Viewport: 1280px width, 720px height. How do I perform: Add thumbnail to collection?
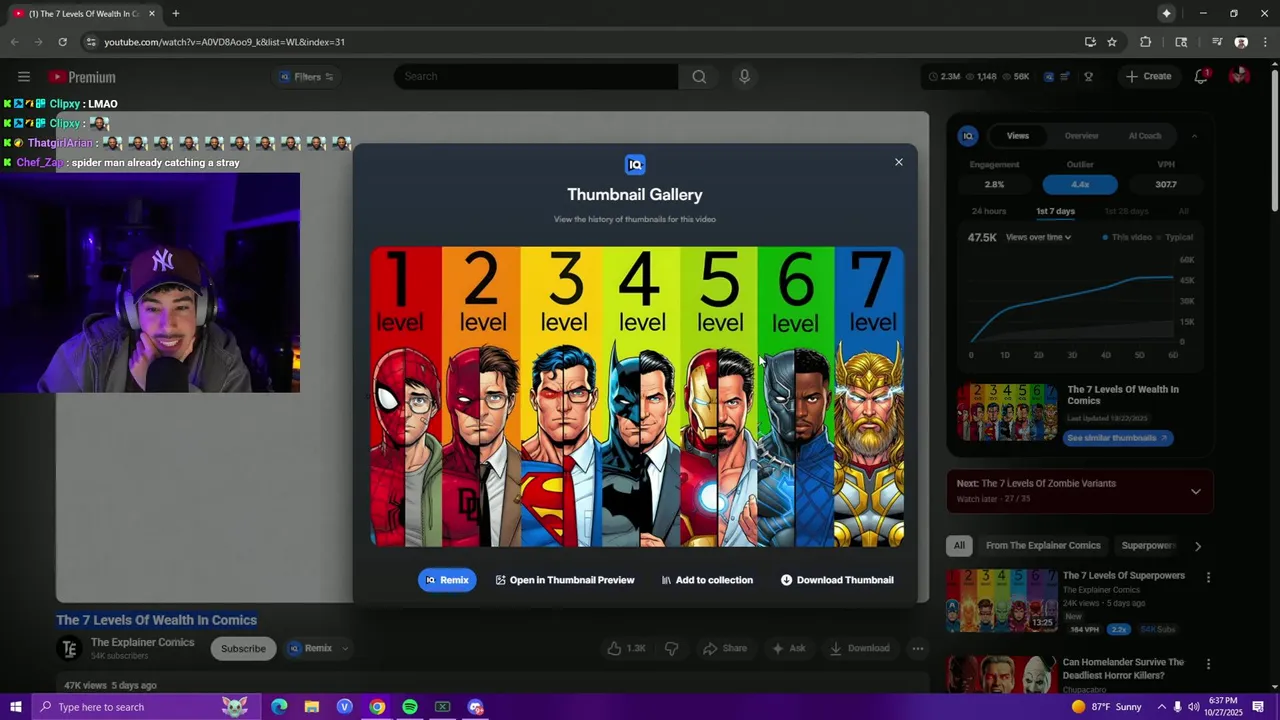point(707,580)
